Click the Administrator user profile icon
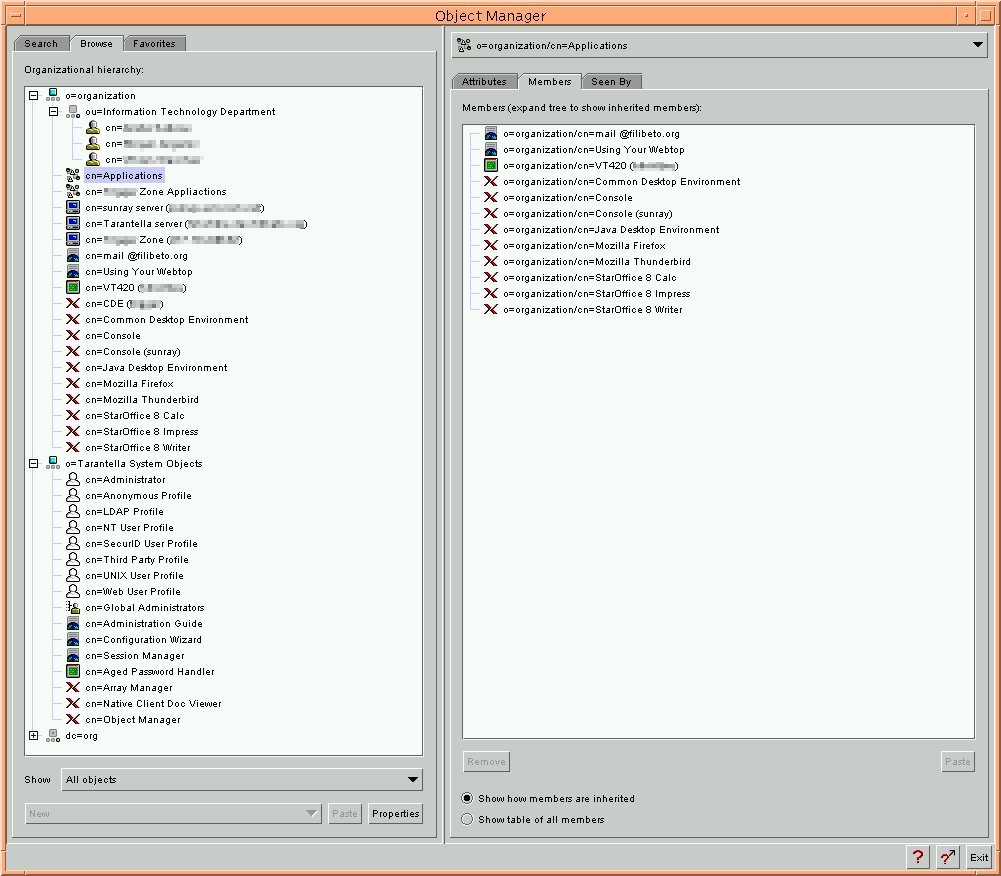 pyautogui.click(x=73, y=480)
